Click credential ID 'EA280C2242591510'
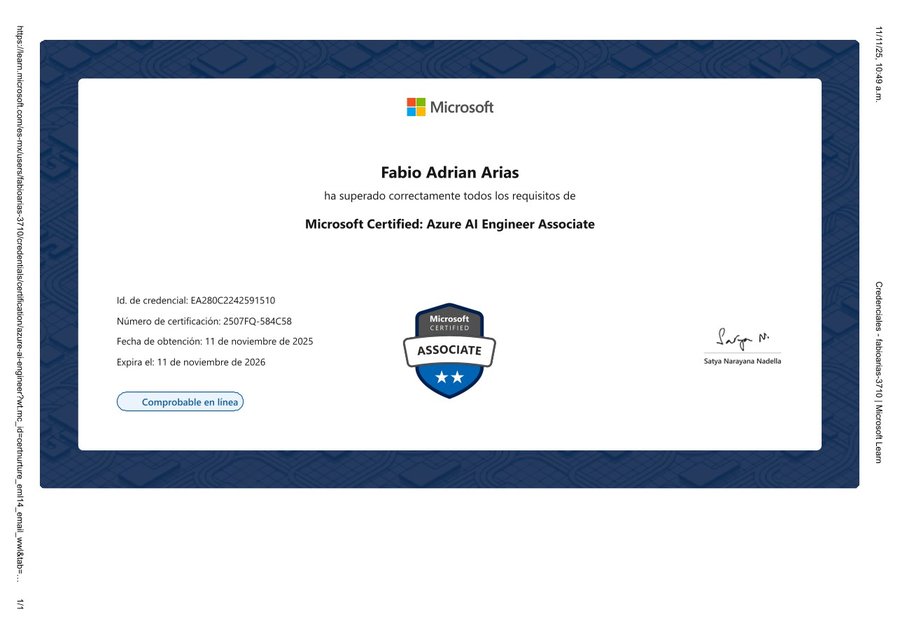Viewport: 900px width, 635px height. (x=232, y=300)
